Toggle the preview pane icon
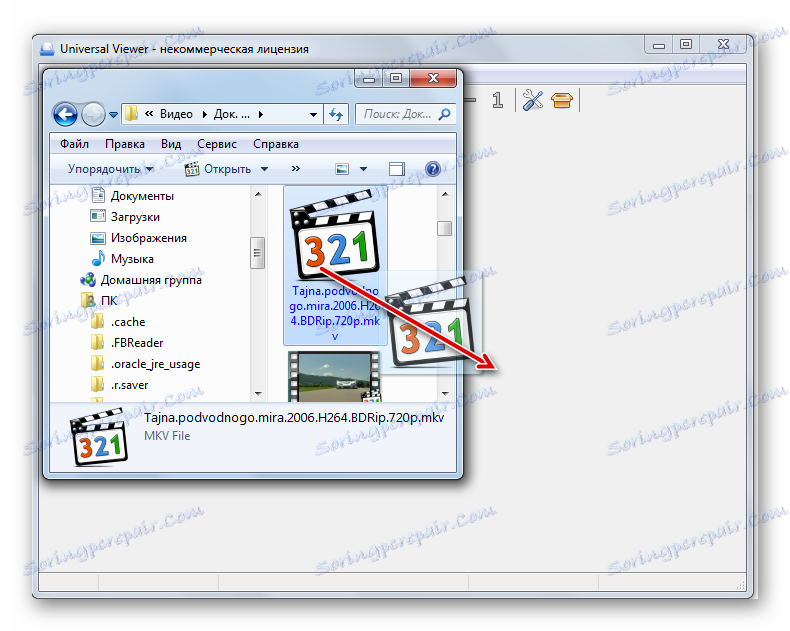The image size is (790, 631). pyautogui.click(x=397, y=169)
